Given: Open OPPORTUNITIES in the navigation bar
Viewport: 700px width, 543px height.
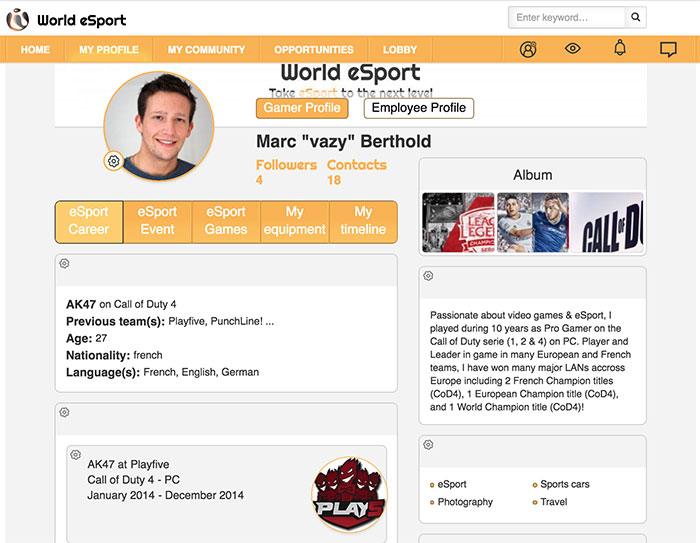Looking at the screenshot, I should click(314, 50).
